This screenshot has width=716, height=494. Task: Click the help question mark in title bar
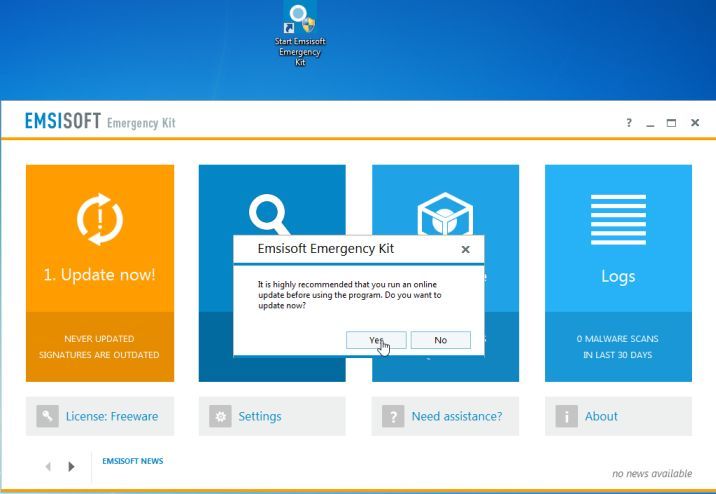click(x=629, y=123)
